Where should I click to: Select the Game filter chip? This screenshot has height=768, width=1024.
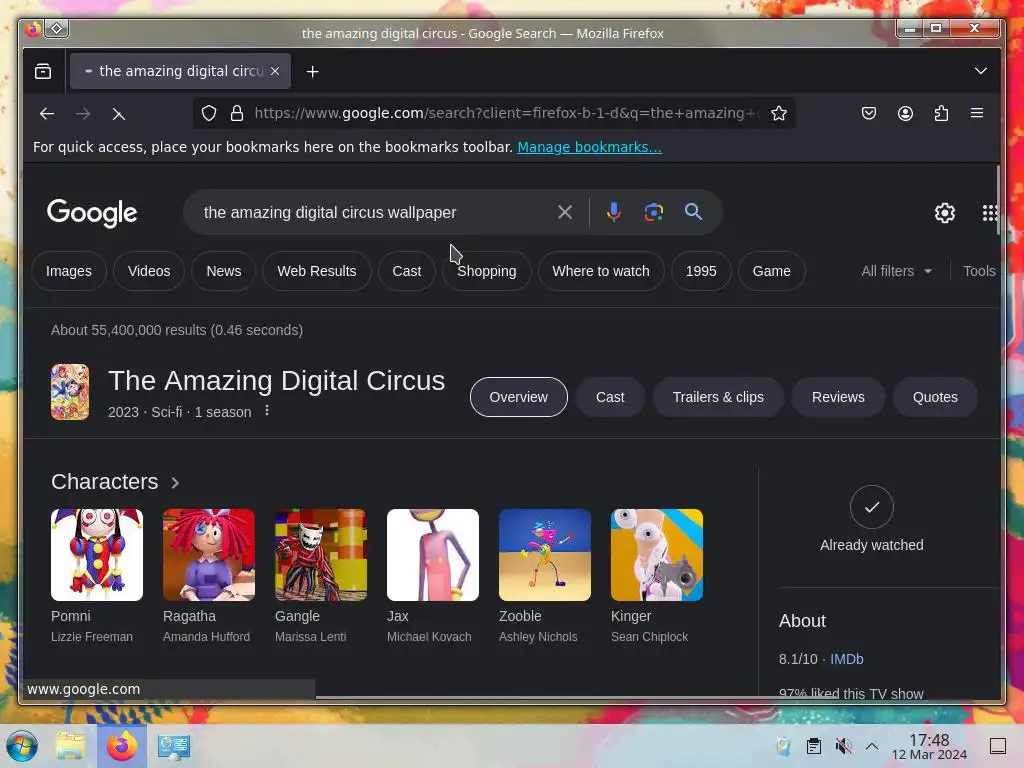(x=771, y=271)
